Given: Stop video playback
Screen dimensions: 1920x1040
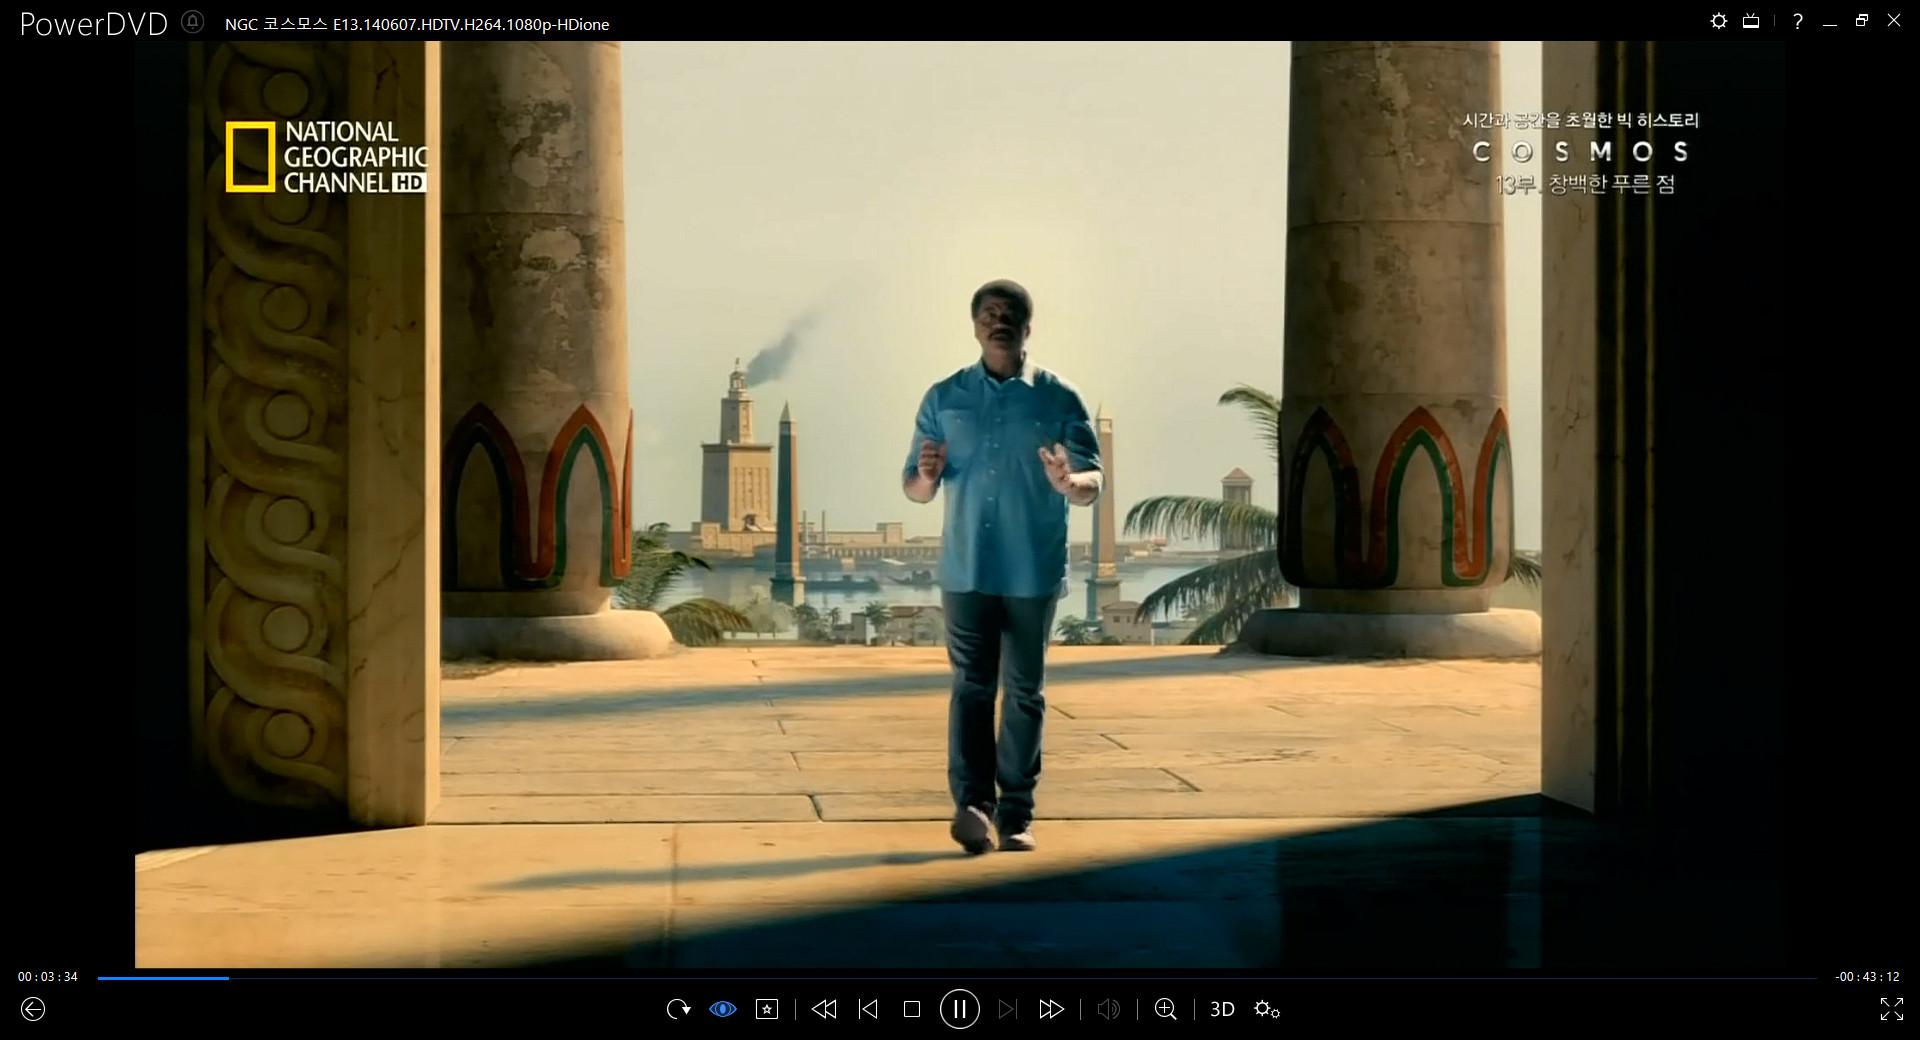Looking at the screenshot, I should click(x=911, y=1009).
